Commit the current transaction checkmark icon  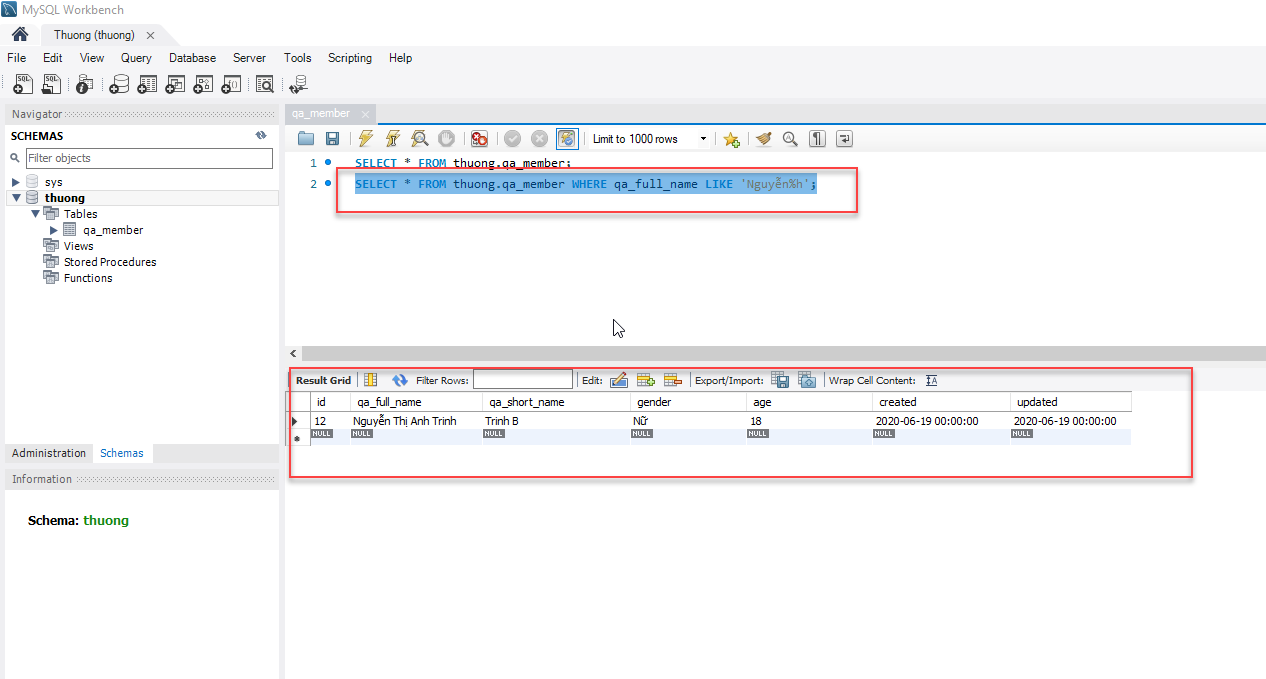tap(512, 139)
